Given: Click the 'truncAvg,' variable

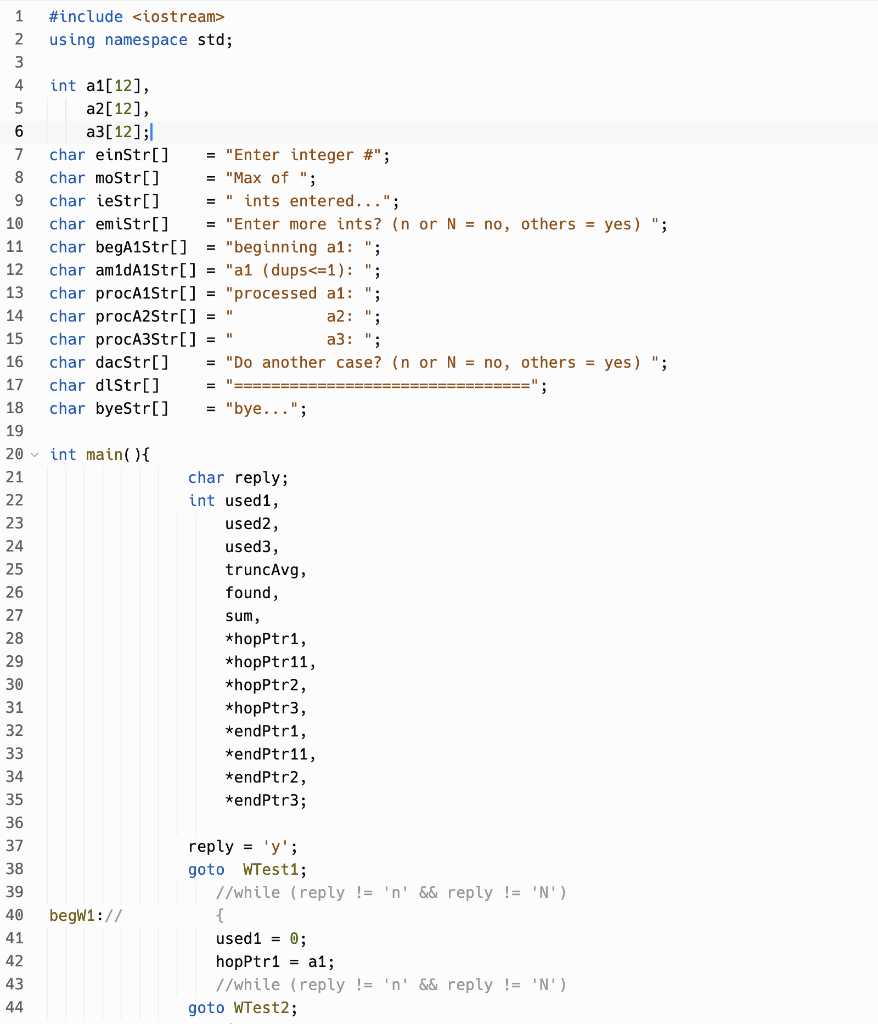Looking at the screenshot, I should [x=265, y=570].
